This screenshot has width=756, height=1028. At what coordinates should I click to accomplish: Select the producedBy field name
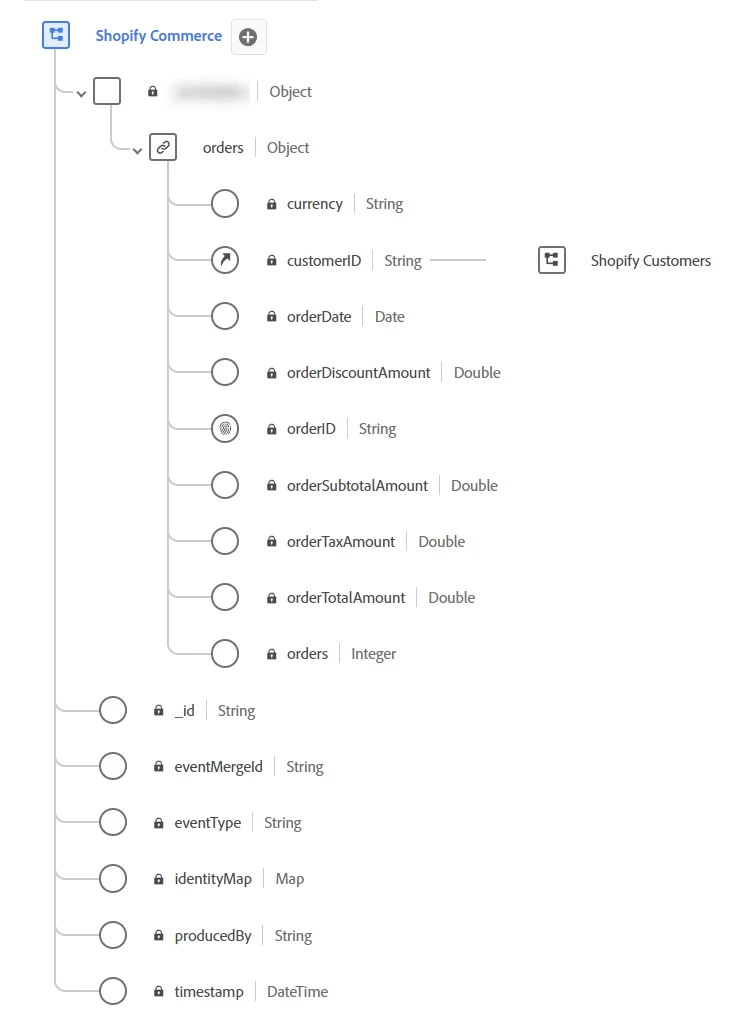point(213,936)
